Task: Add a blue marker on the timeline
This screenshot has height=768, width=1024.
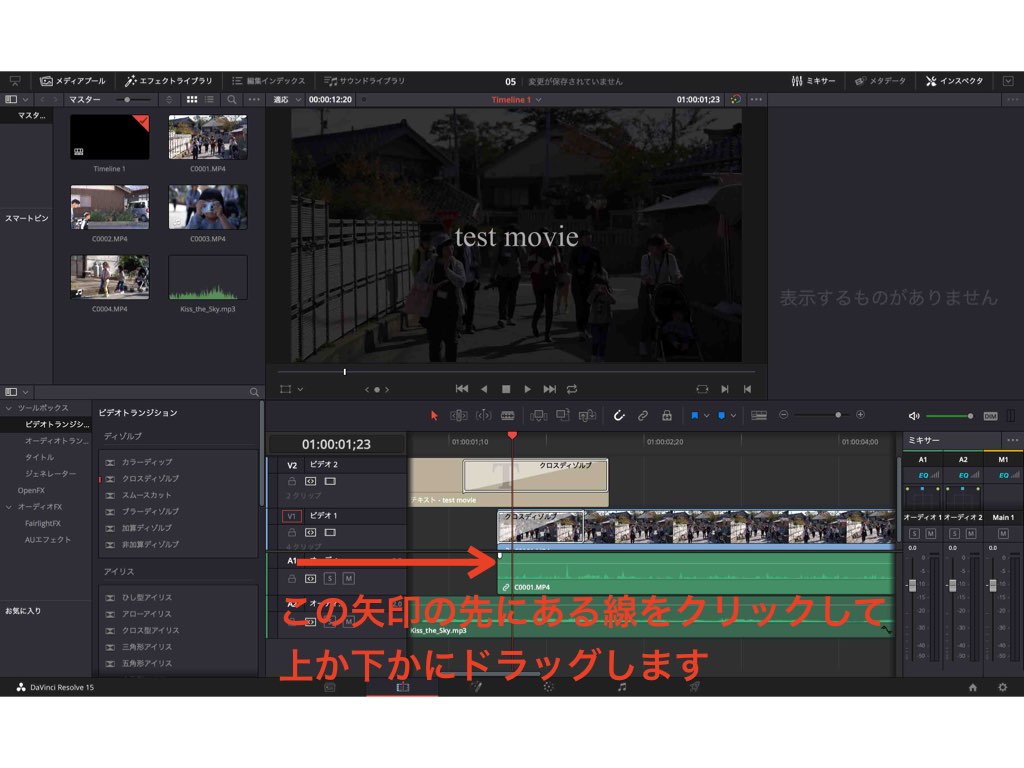Action: click(x=721, y=415)
